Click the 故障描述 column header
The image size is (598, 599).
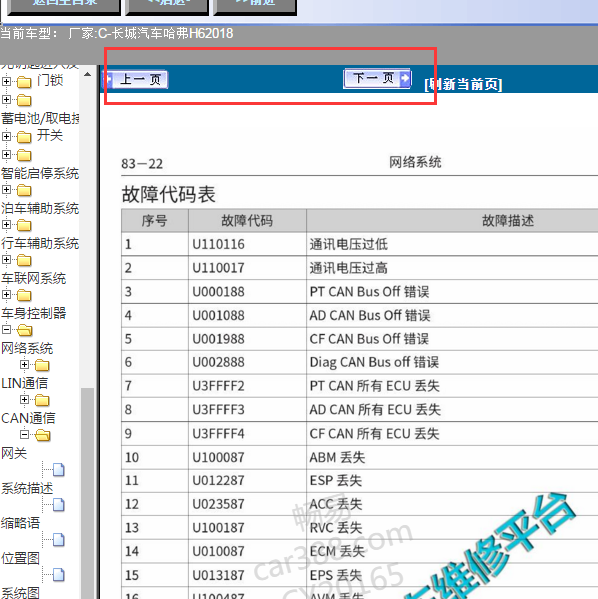point(507,220)
